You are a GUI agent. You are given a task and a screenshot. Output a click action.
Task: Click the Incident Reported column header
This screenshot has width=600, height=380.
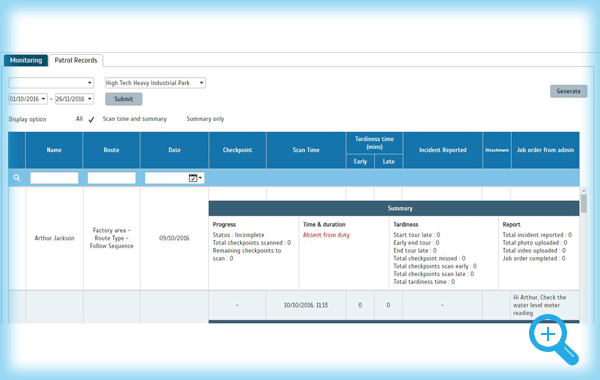tap(443, 150)
